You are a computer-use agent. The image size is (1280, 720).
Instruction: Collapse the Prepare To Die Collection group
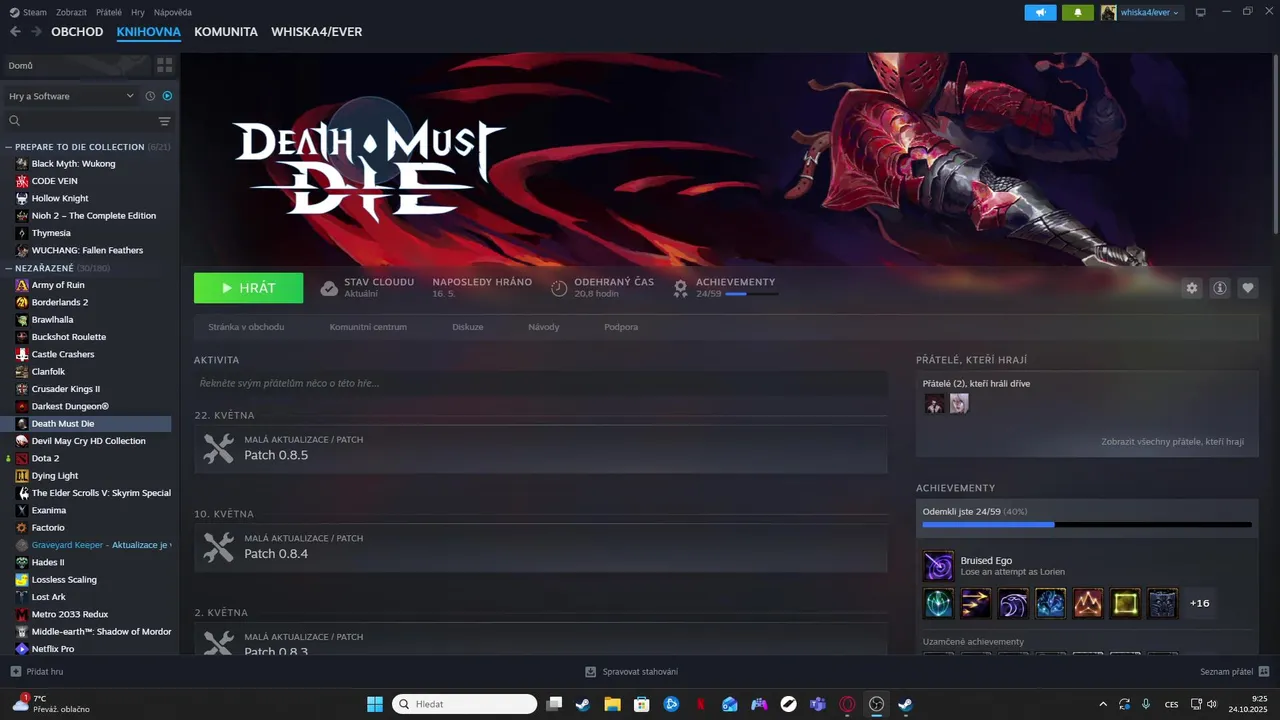pos(9,147)
